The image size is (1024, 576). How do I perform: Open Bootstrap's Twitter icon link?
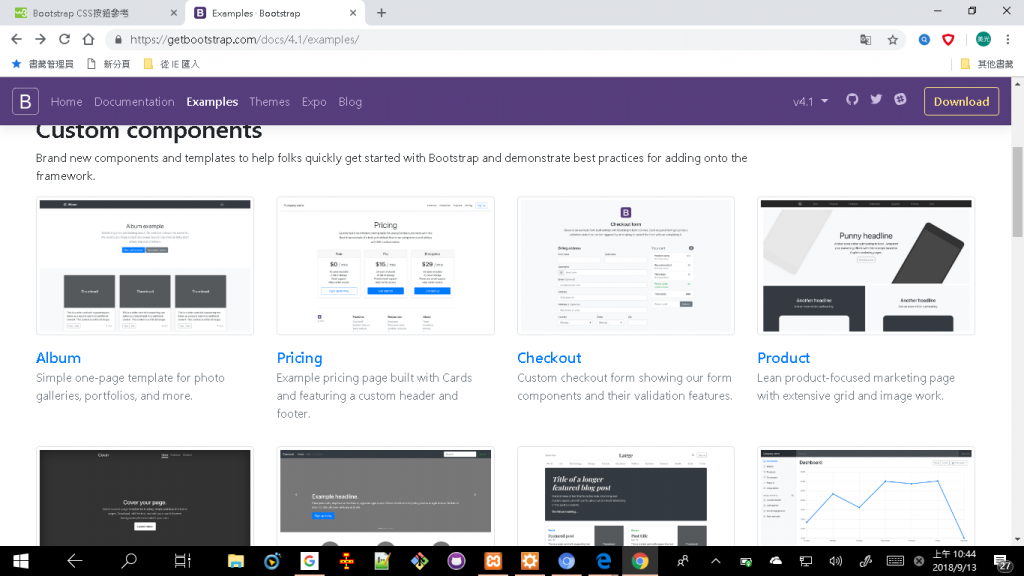click(876, 99)
